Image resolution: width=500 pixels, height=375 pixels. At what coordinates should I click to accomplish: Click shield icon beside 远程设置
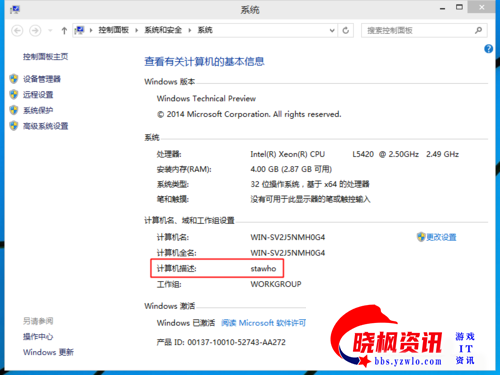[x=14, y=94]
